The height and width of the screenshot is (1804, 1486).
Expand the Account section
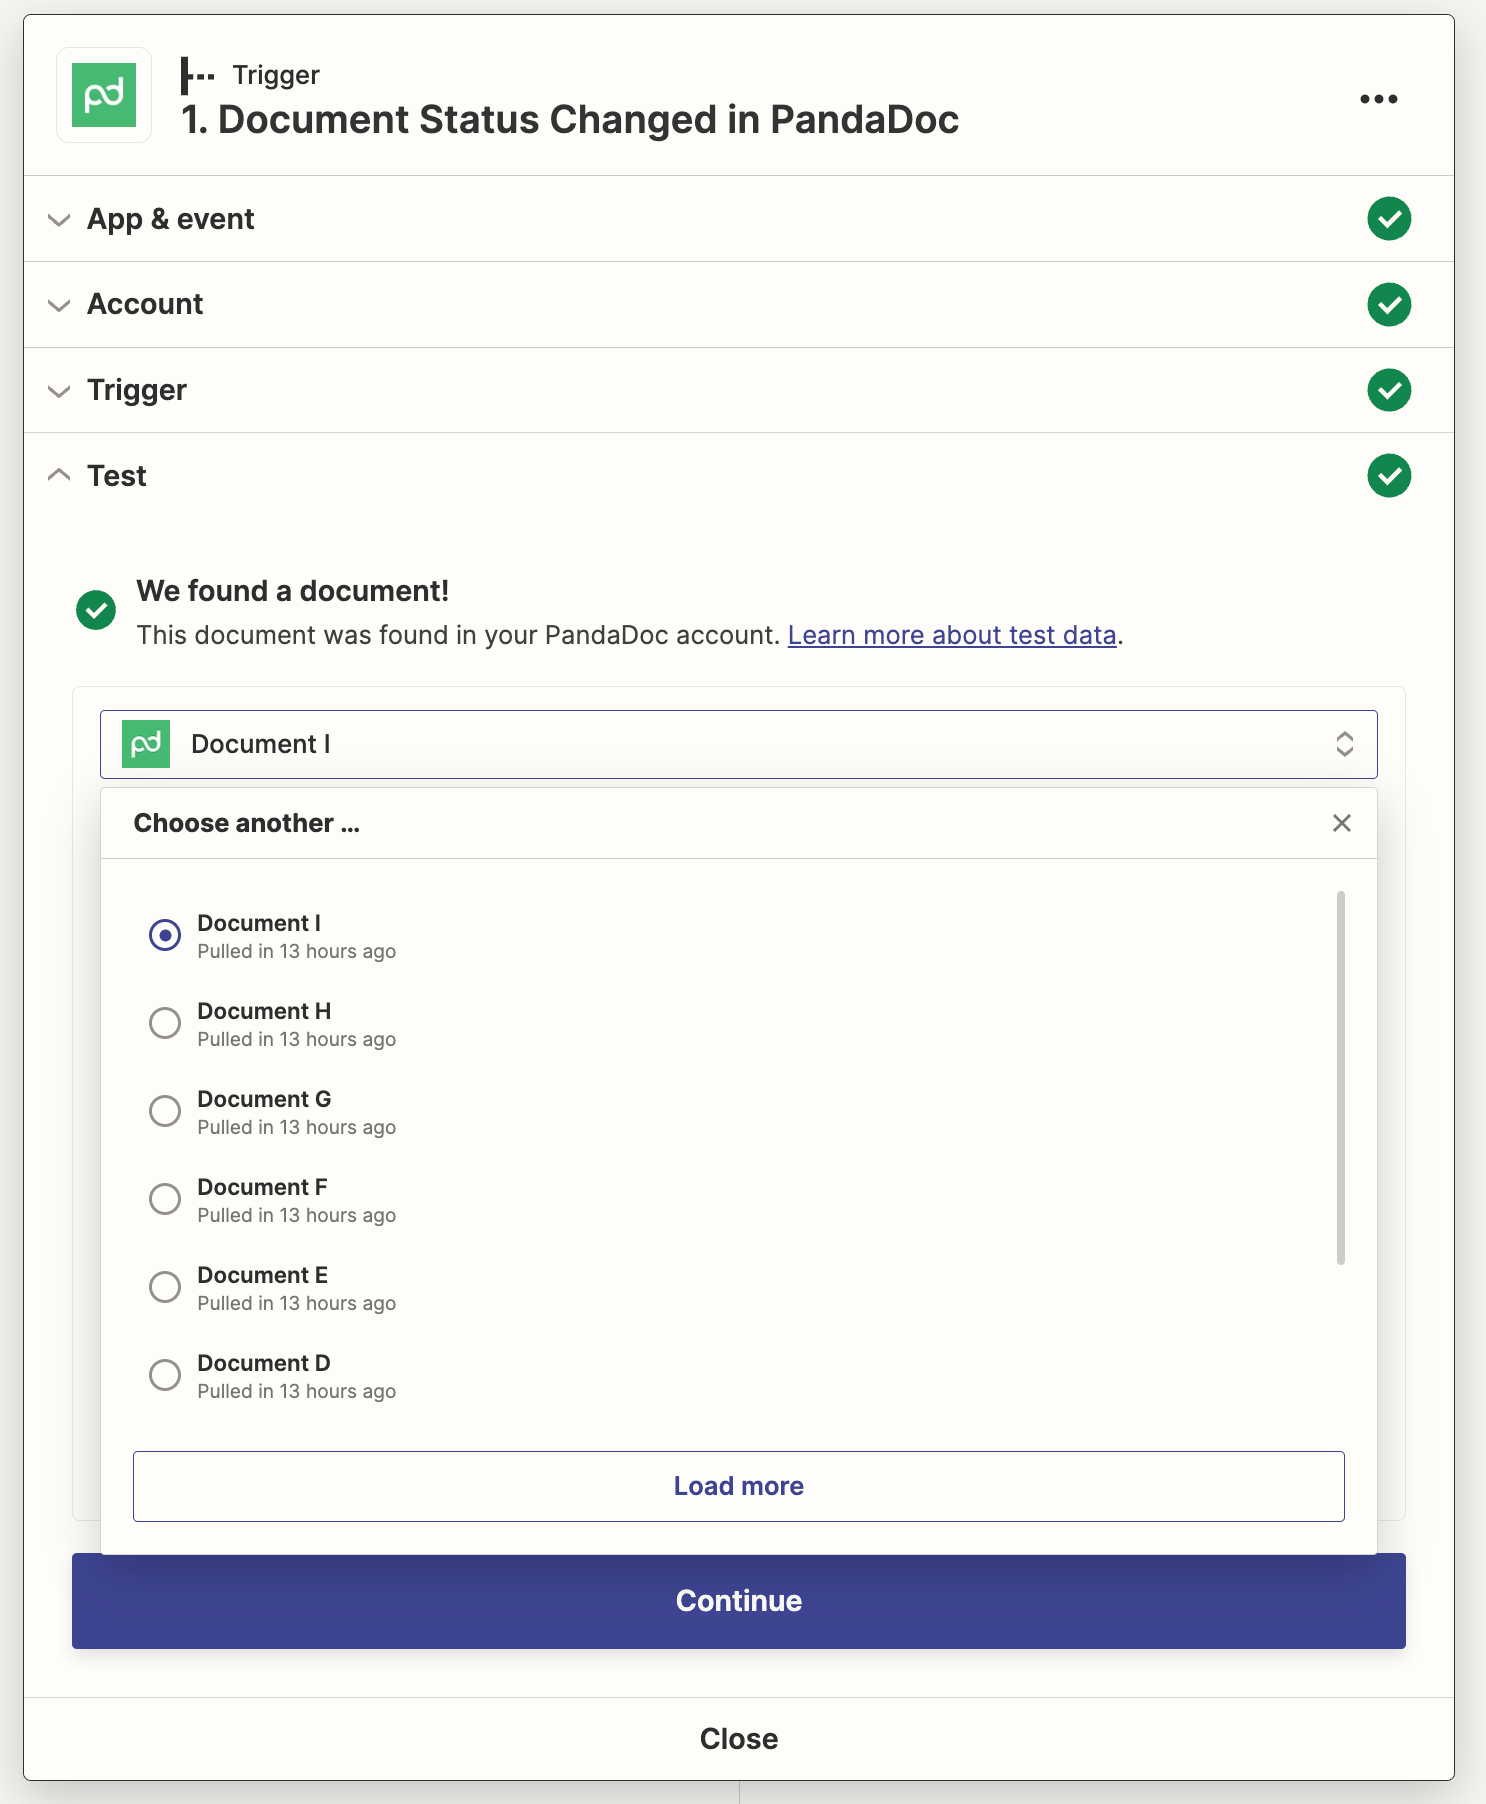point(59,305)
